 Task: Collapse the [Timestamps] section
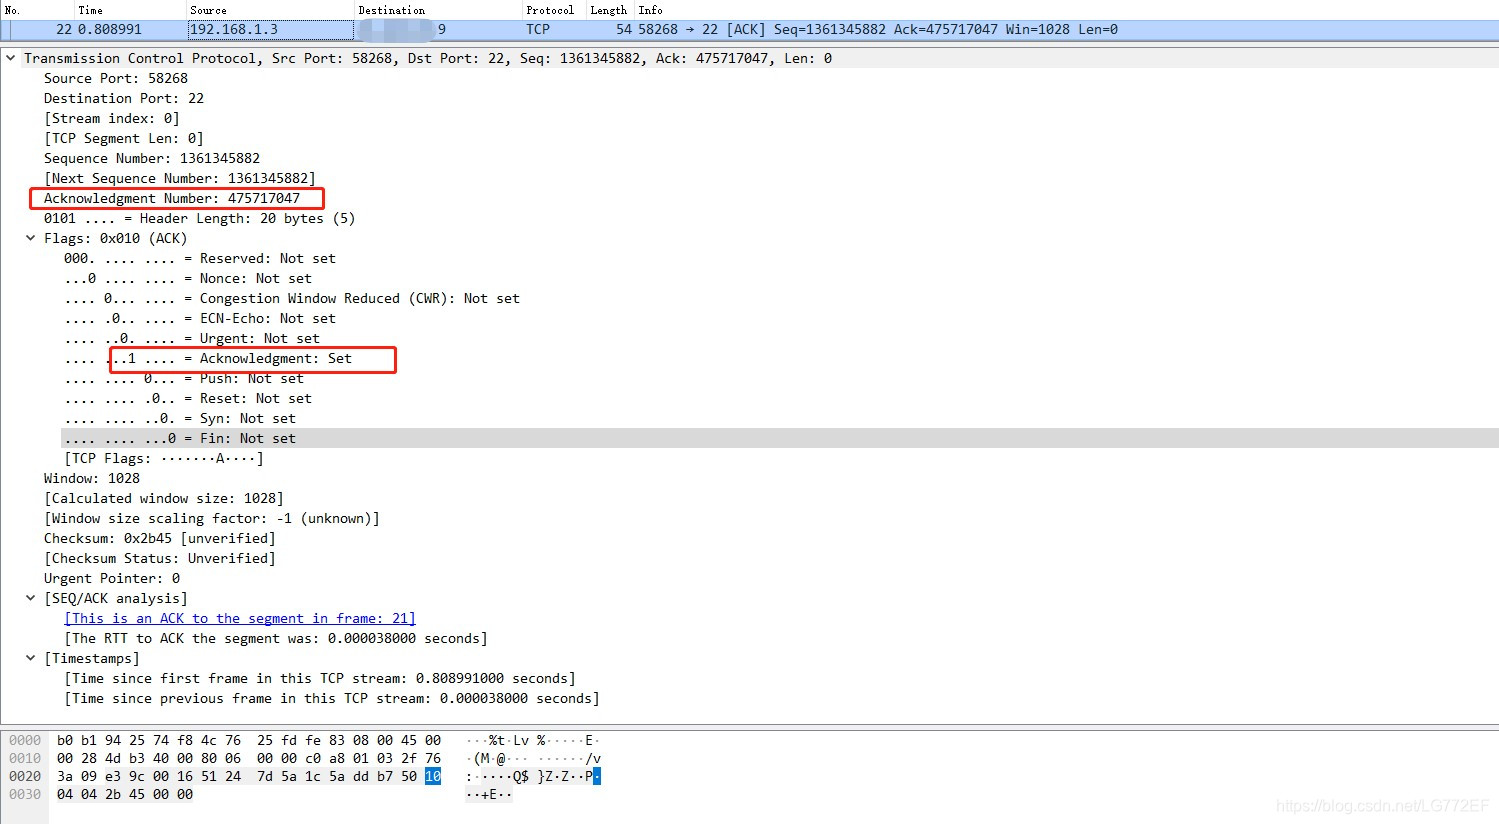coord(31,658)
